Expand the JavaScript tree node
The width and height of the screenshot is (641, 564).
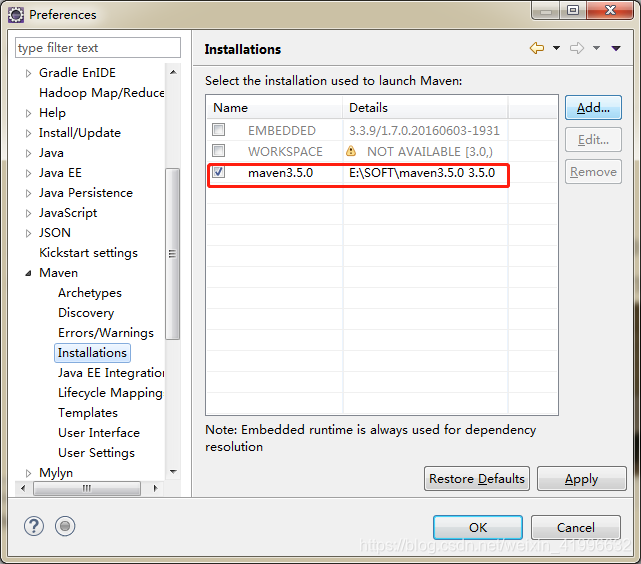point(28,213)
